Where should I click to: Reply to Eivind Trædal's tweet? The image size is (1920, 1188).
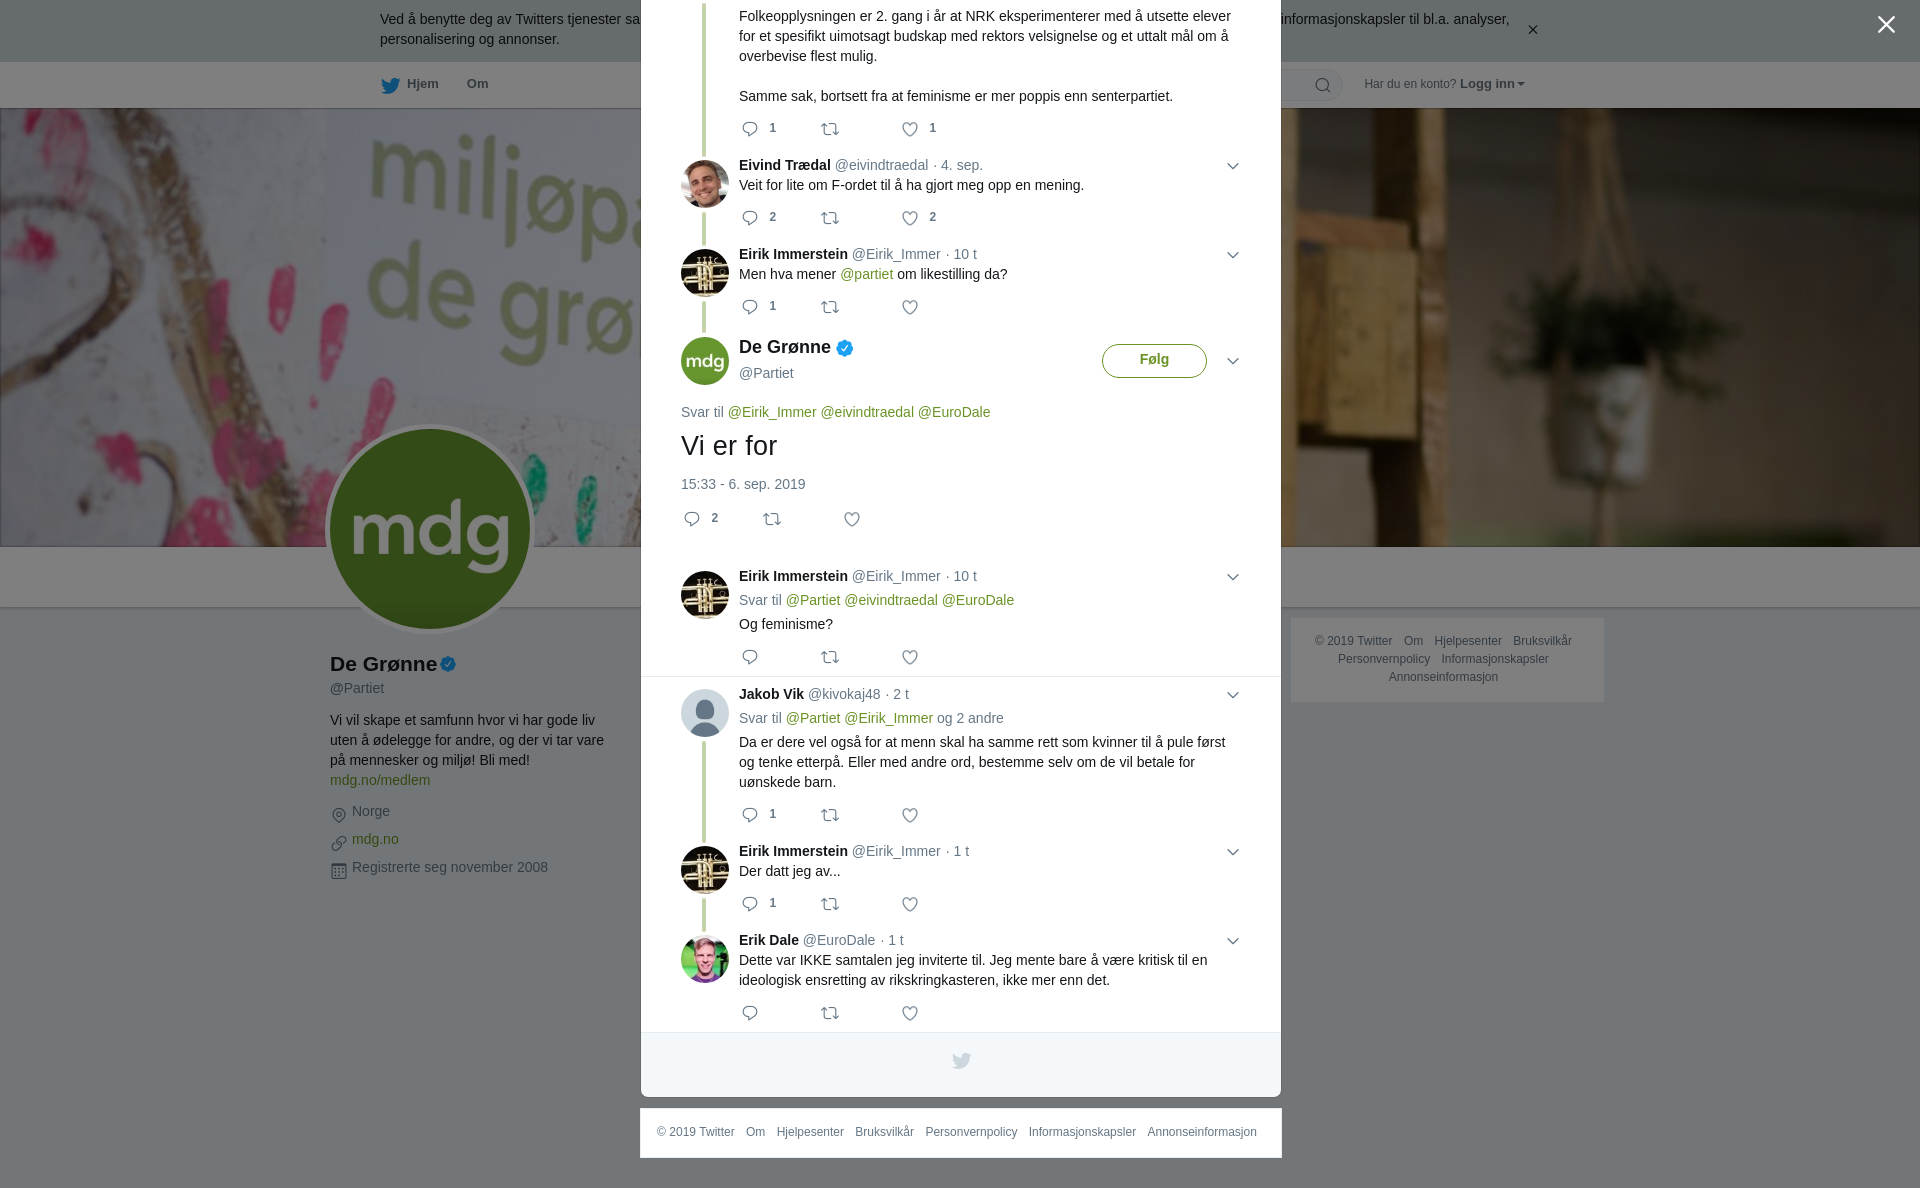(750, 218)
